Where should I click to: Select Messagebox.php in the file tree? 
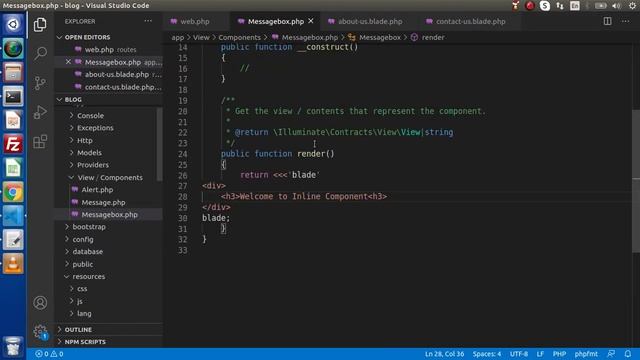109,215
